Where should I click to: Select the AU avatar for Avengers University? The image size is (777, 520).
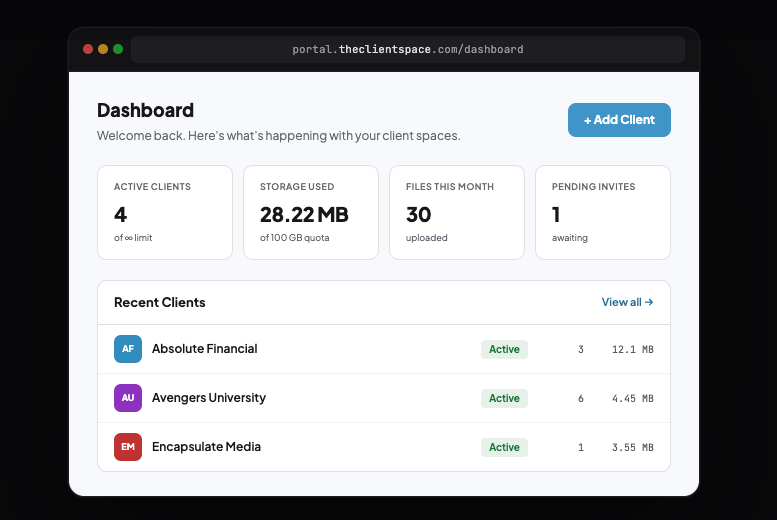click(128, 398)
